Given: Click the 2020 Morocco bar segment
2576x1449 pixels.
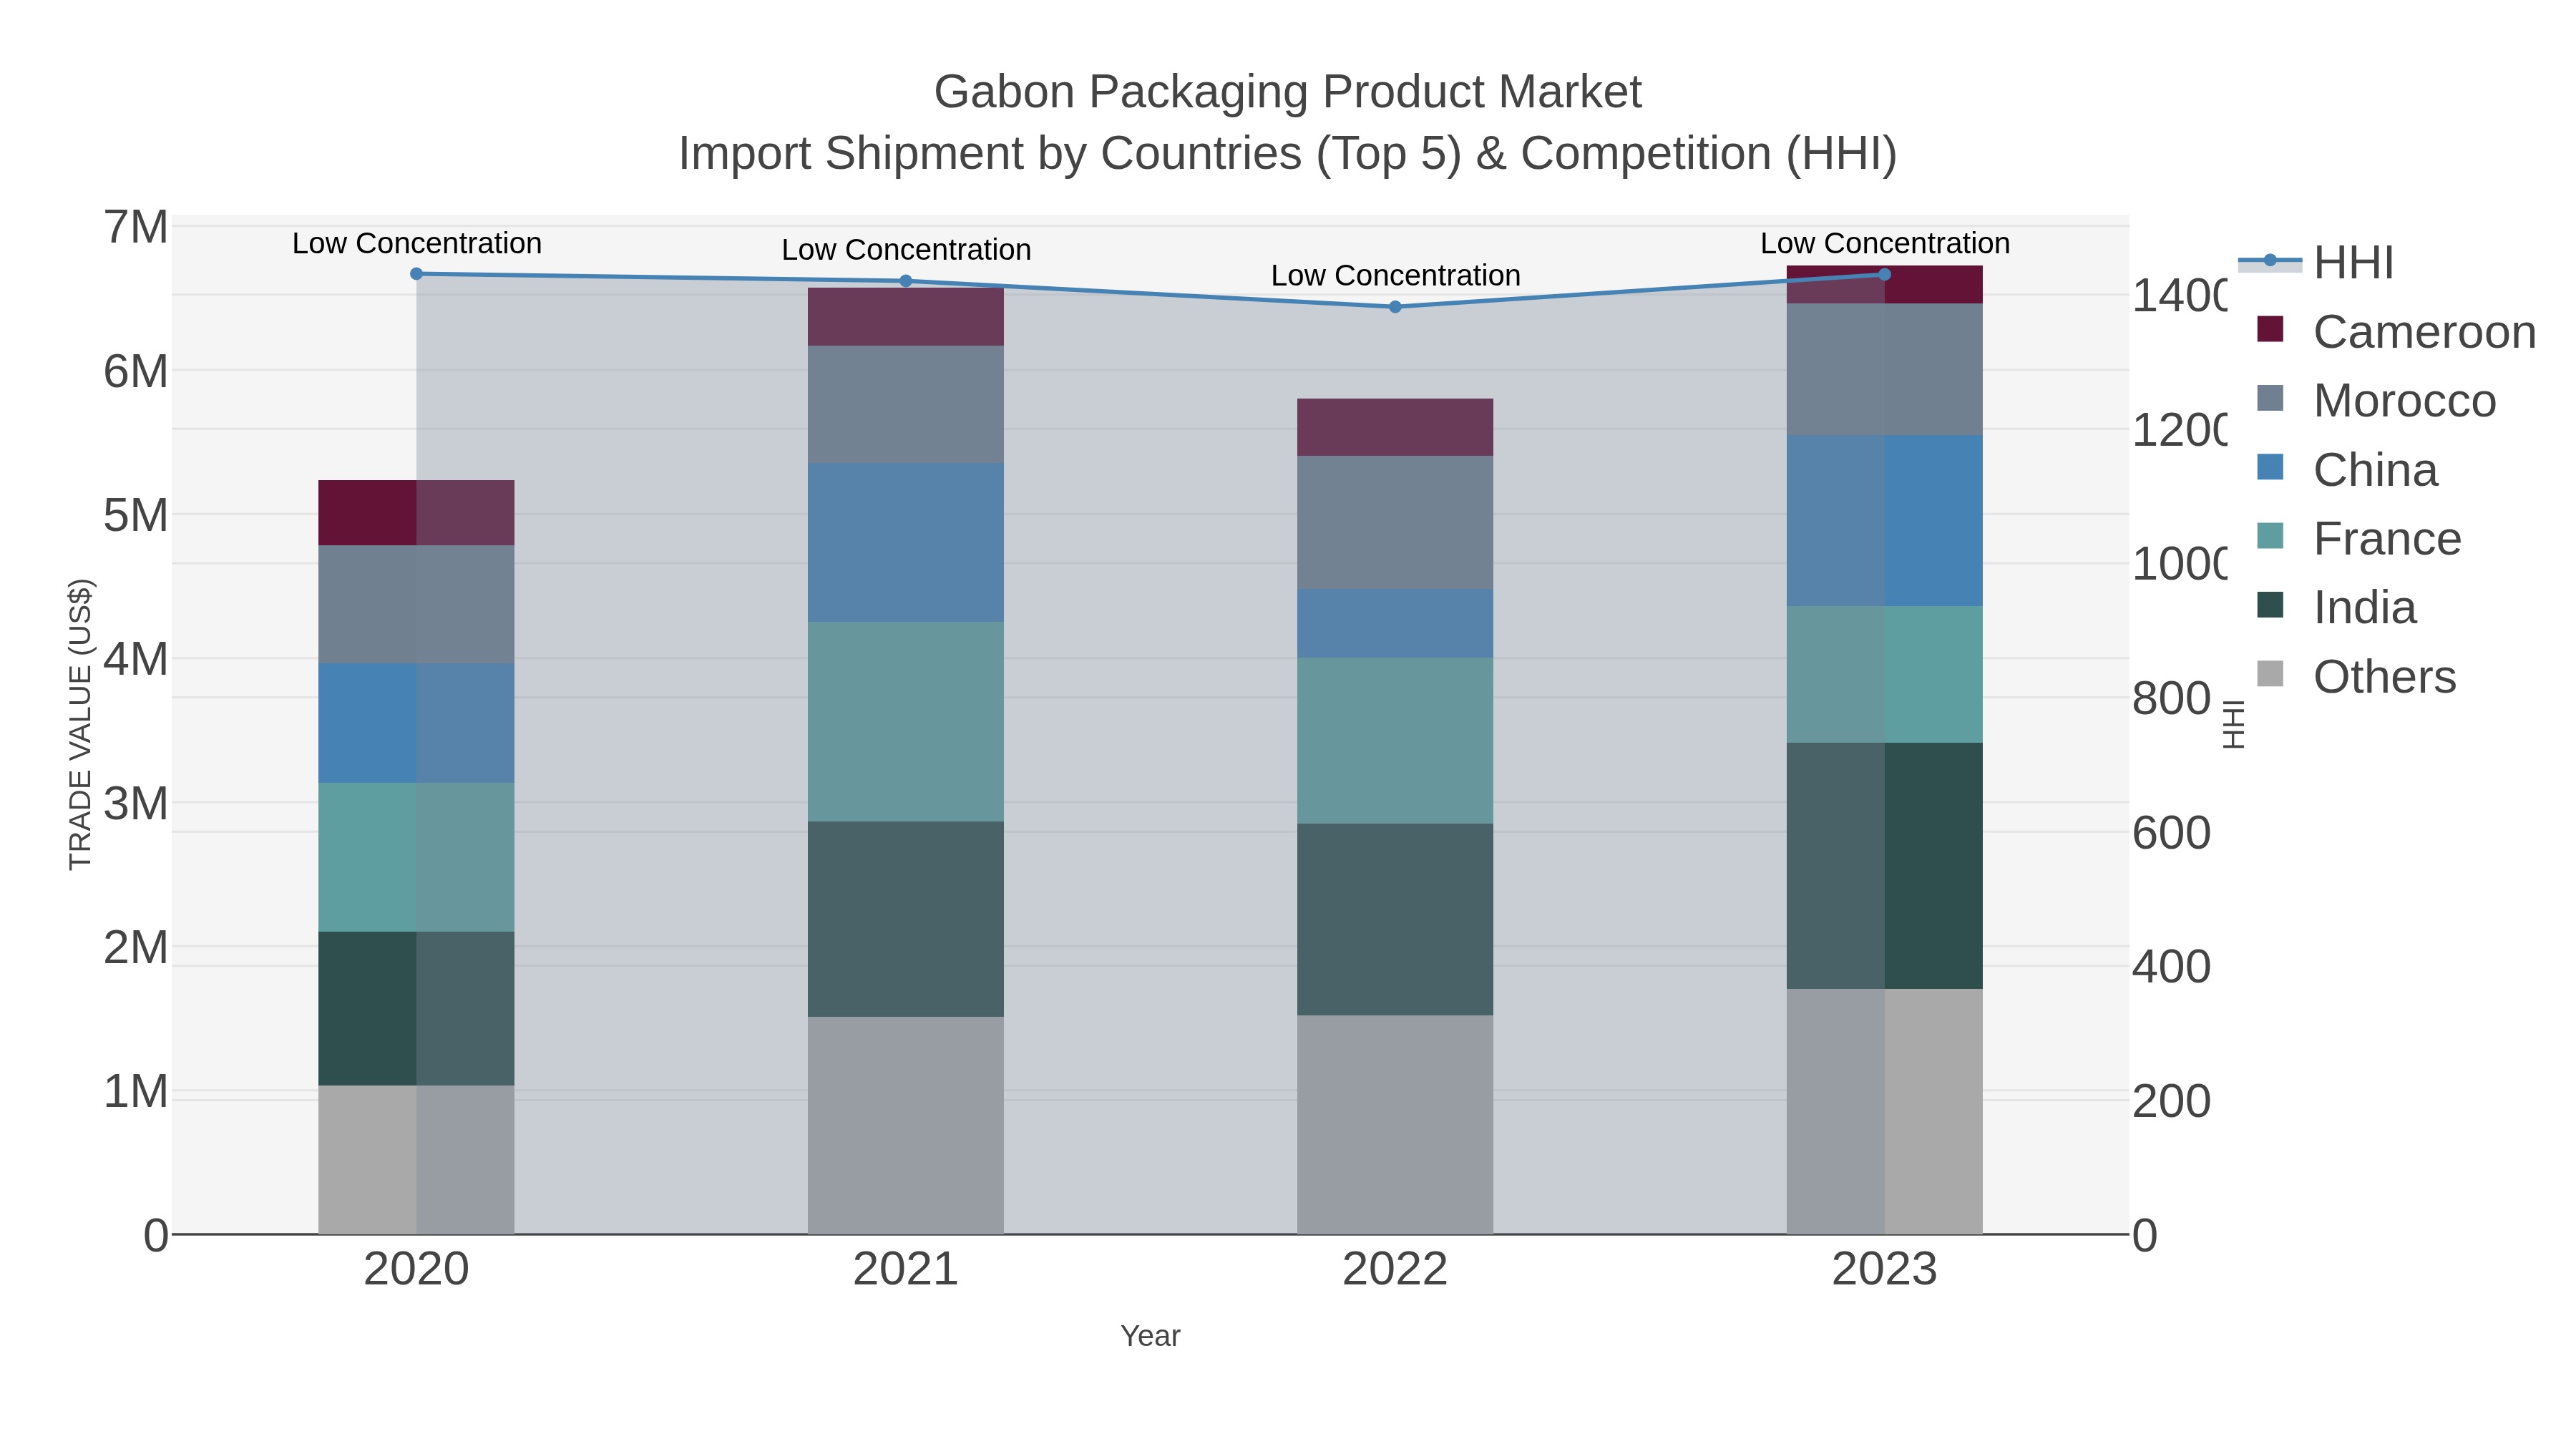Looking at the screenshot, I should 416,604.
